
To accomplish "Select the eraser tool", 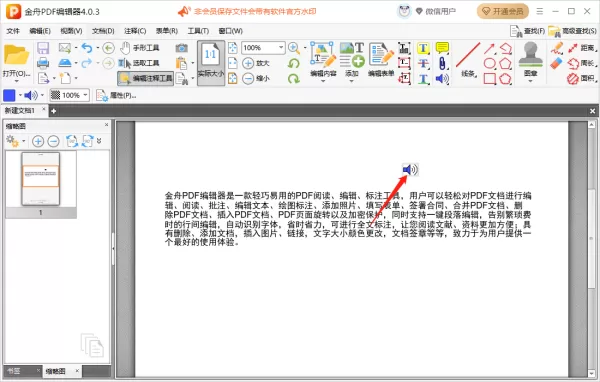I will tap(556, 63).
